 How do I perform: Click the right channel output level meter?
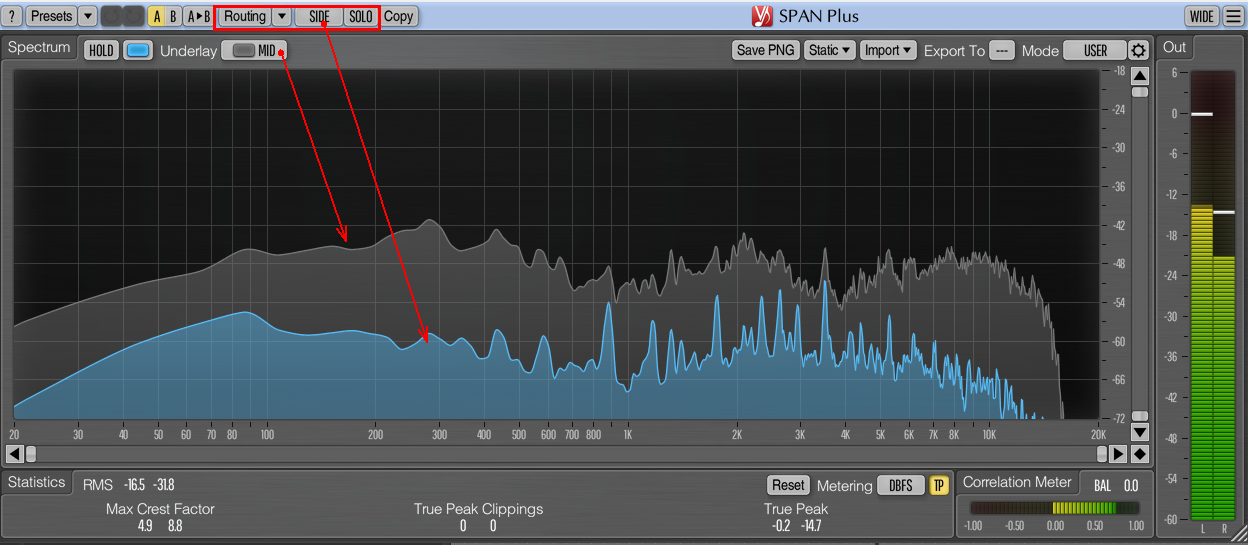tap(1224, 295)
